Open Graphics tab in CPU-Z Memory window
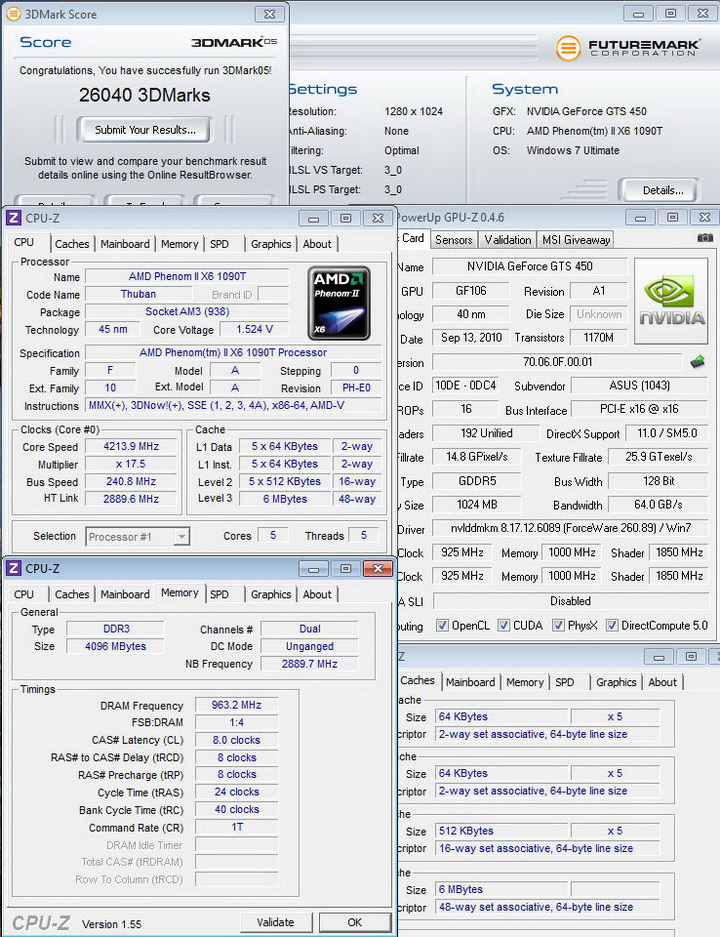 pos(271,594)
